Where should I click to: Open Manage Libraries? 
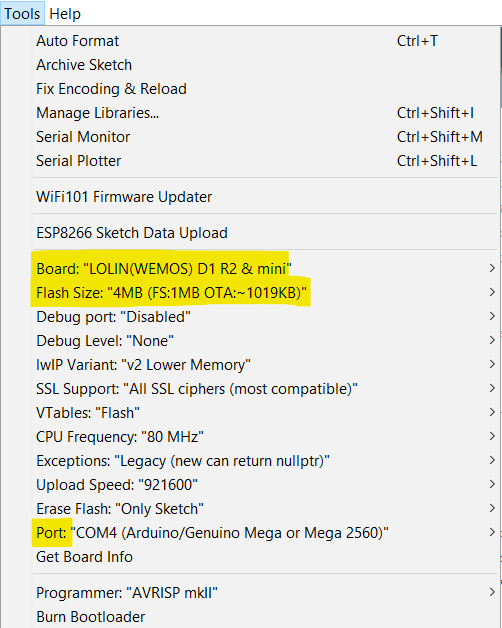(265, 113)
